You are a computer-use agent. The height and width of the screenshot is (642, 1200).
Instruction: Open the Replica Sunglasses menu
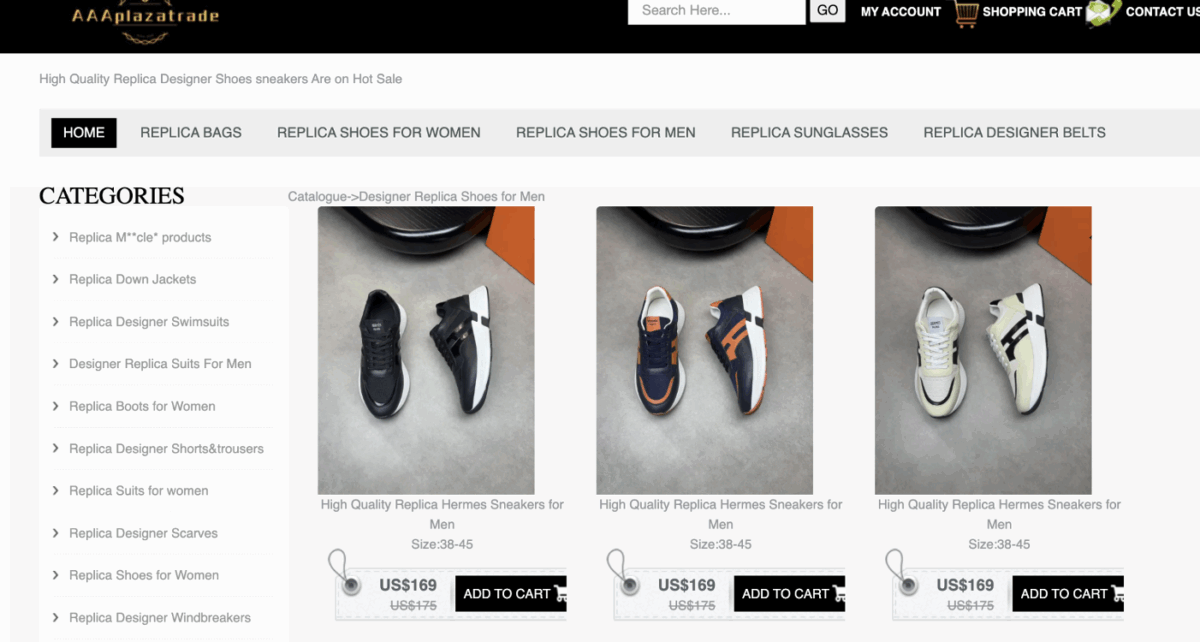click(x=809, y=132)
